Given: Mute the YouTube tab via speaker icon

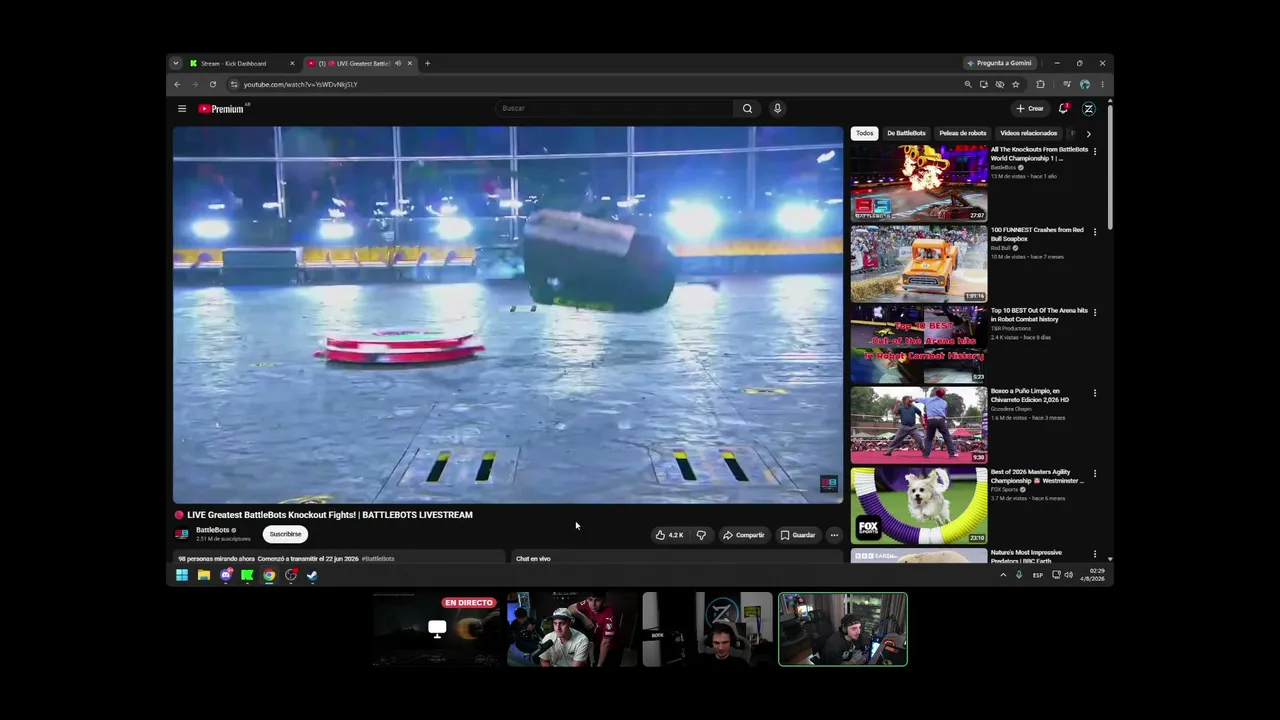Looking at the screenshot, I should click(397, 63).
